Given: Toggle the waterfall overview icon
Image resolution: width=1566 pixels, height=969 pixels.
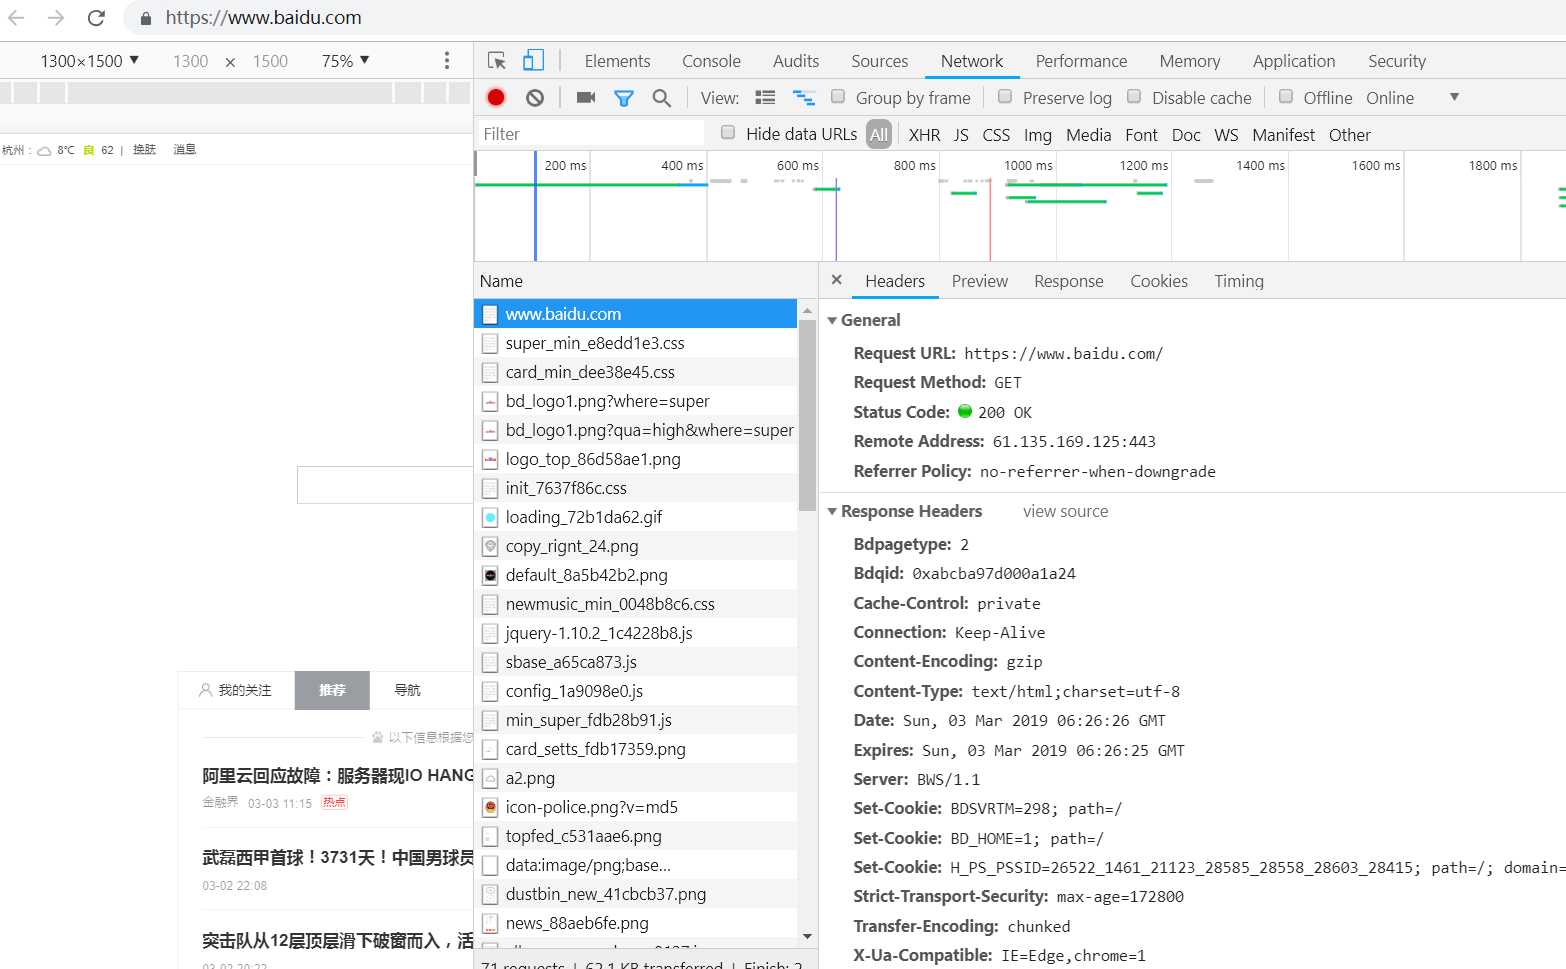Looking at the screenshot, I should [804, 97].
